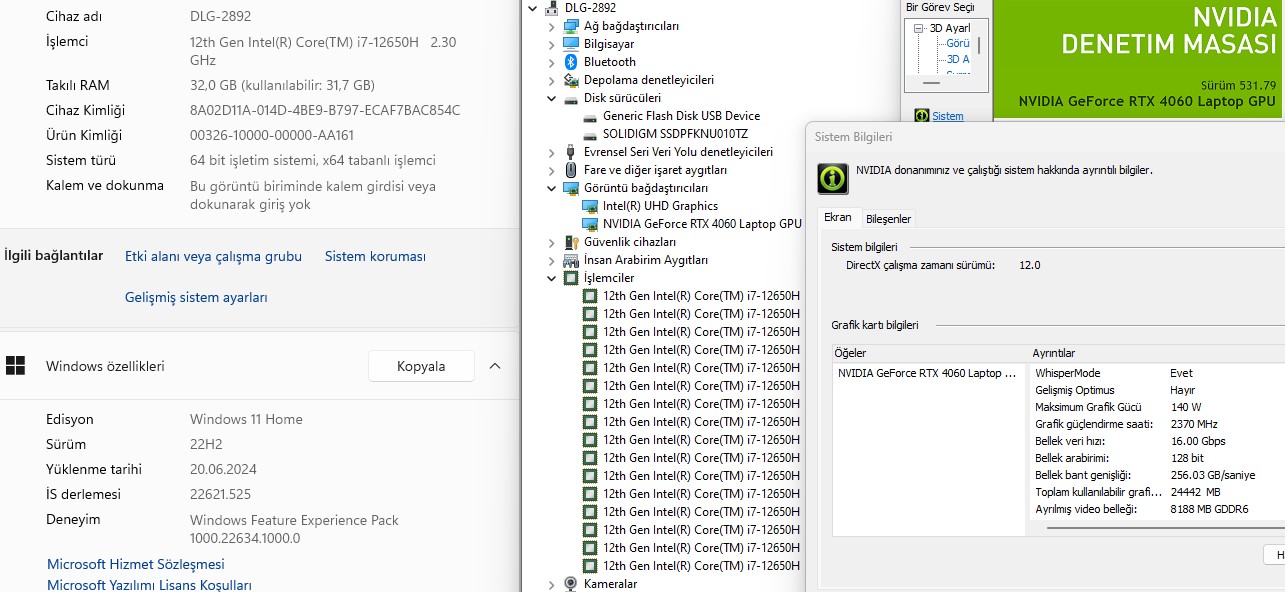Click the Fare ve diğer işaret aygıtları mouse icon
The height and width of the screenshot is (592, 1285).
coord(571,170)
